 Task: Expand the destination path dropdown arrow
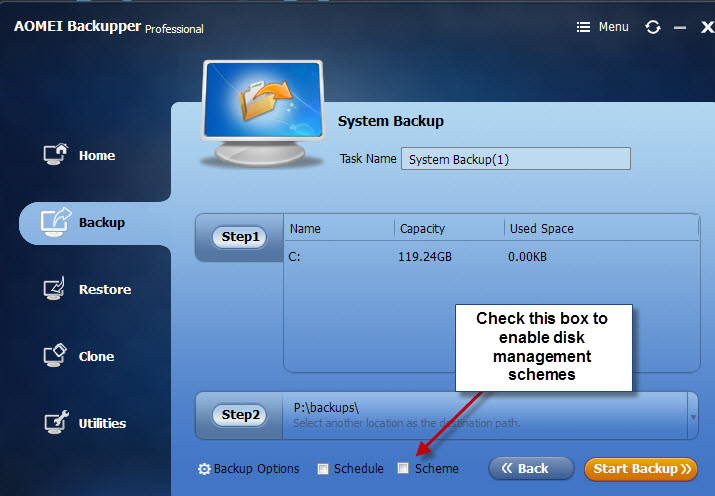[x=693, y=417]
